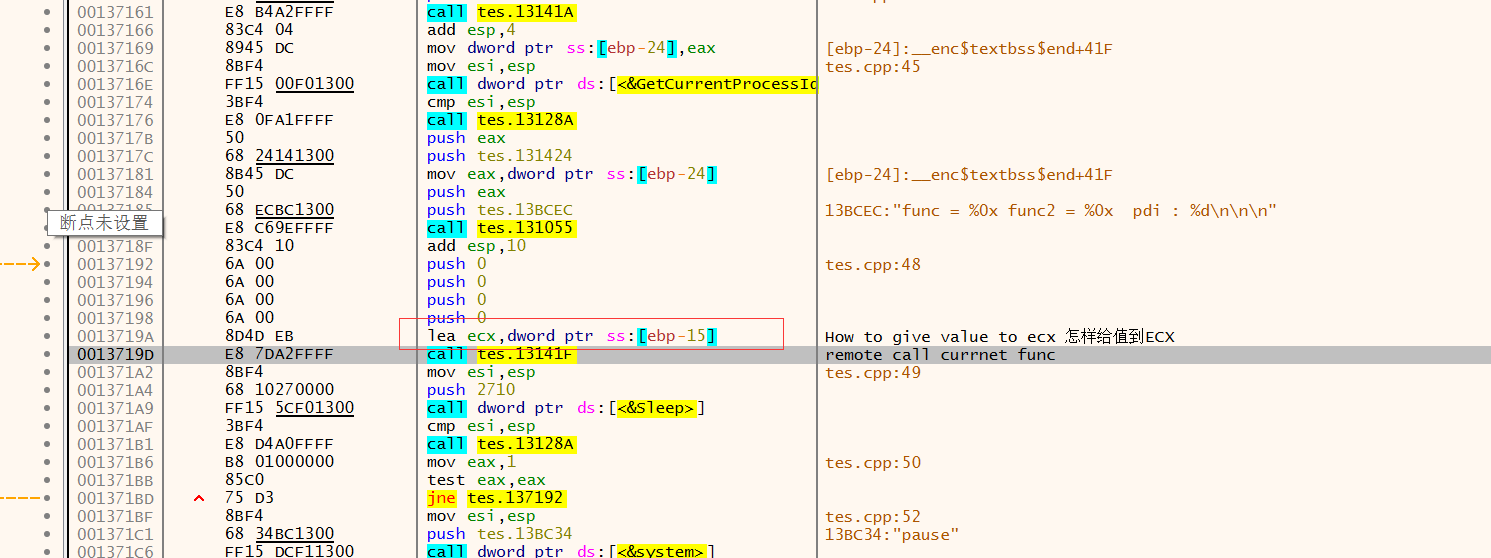Click instruction jne tes.137192

pyautogui.click(x=496, y=498)
